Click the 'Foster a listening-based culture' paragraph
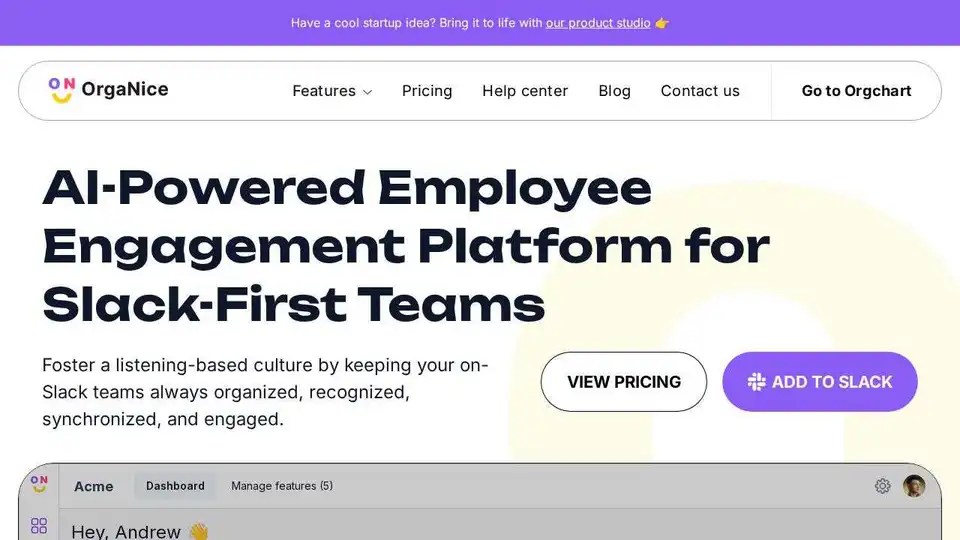Viewport: 960px width, 540px height. tap(265, 392)
